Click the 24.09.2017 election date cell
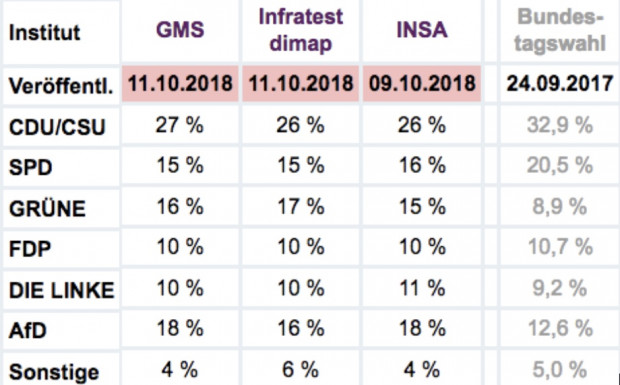The width and height of the screenshot is (620, 385). click(x=560, y=84)
